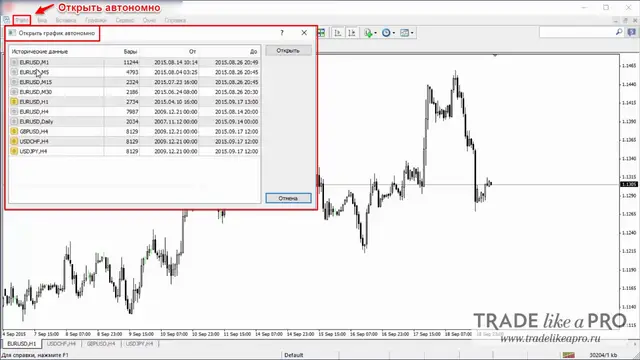Select the EURUSD,M15 history row
The height and width of the screenshot is (360, 640).
coord(135,82)
